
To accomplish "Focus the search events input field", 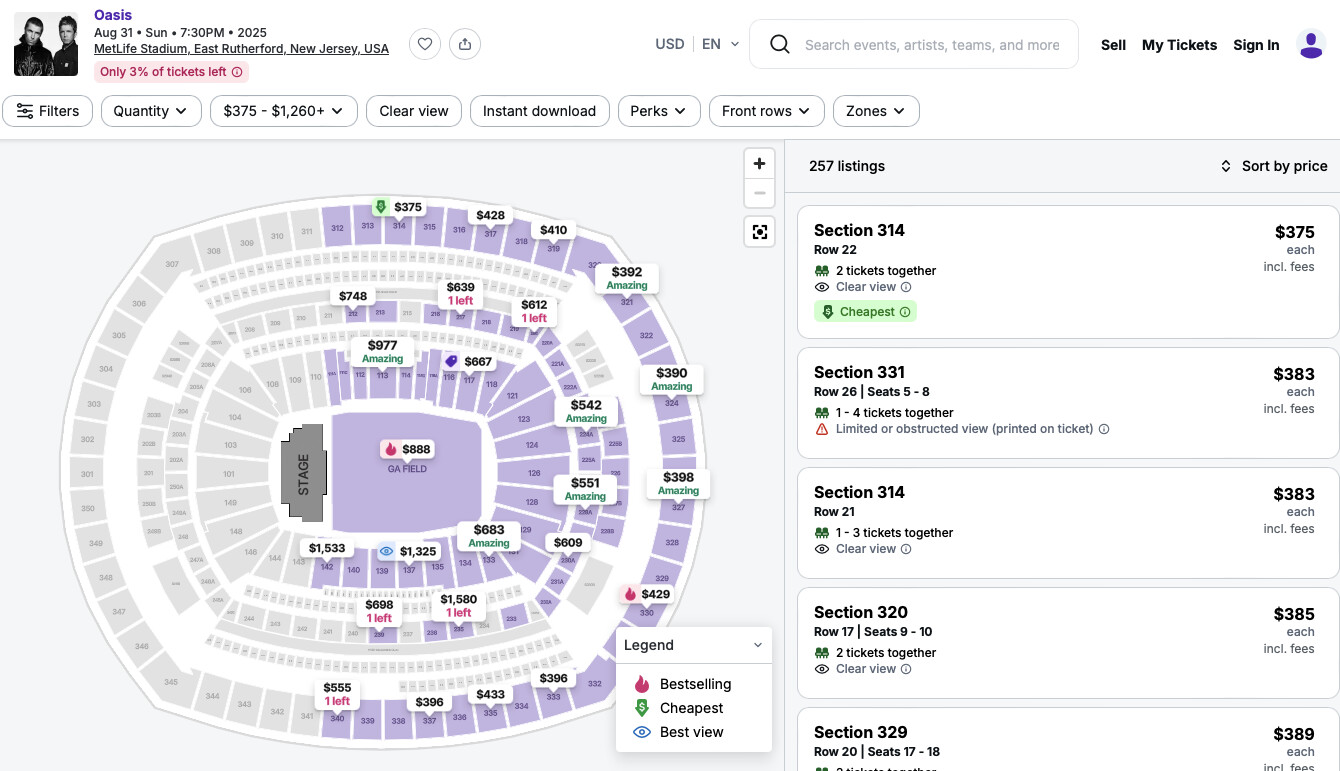I will [932, 45].
